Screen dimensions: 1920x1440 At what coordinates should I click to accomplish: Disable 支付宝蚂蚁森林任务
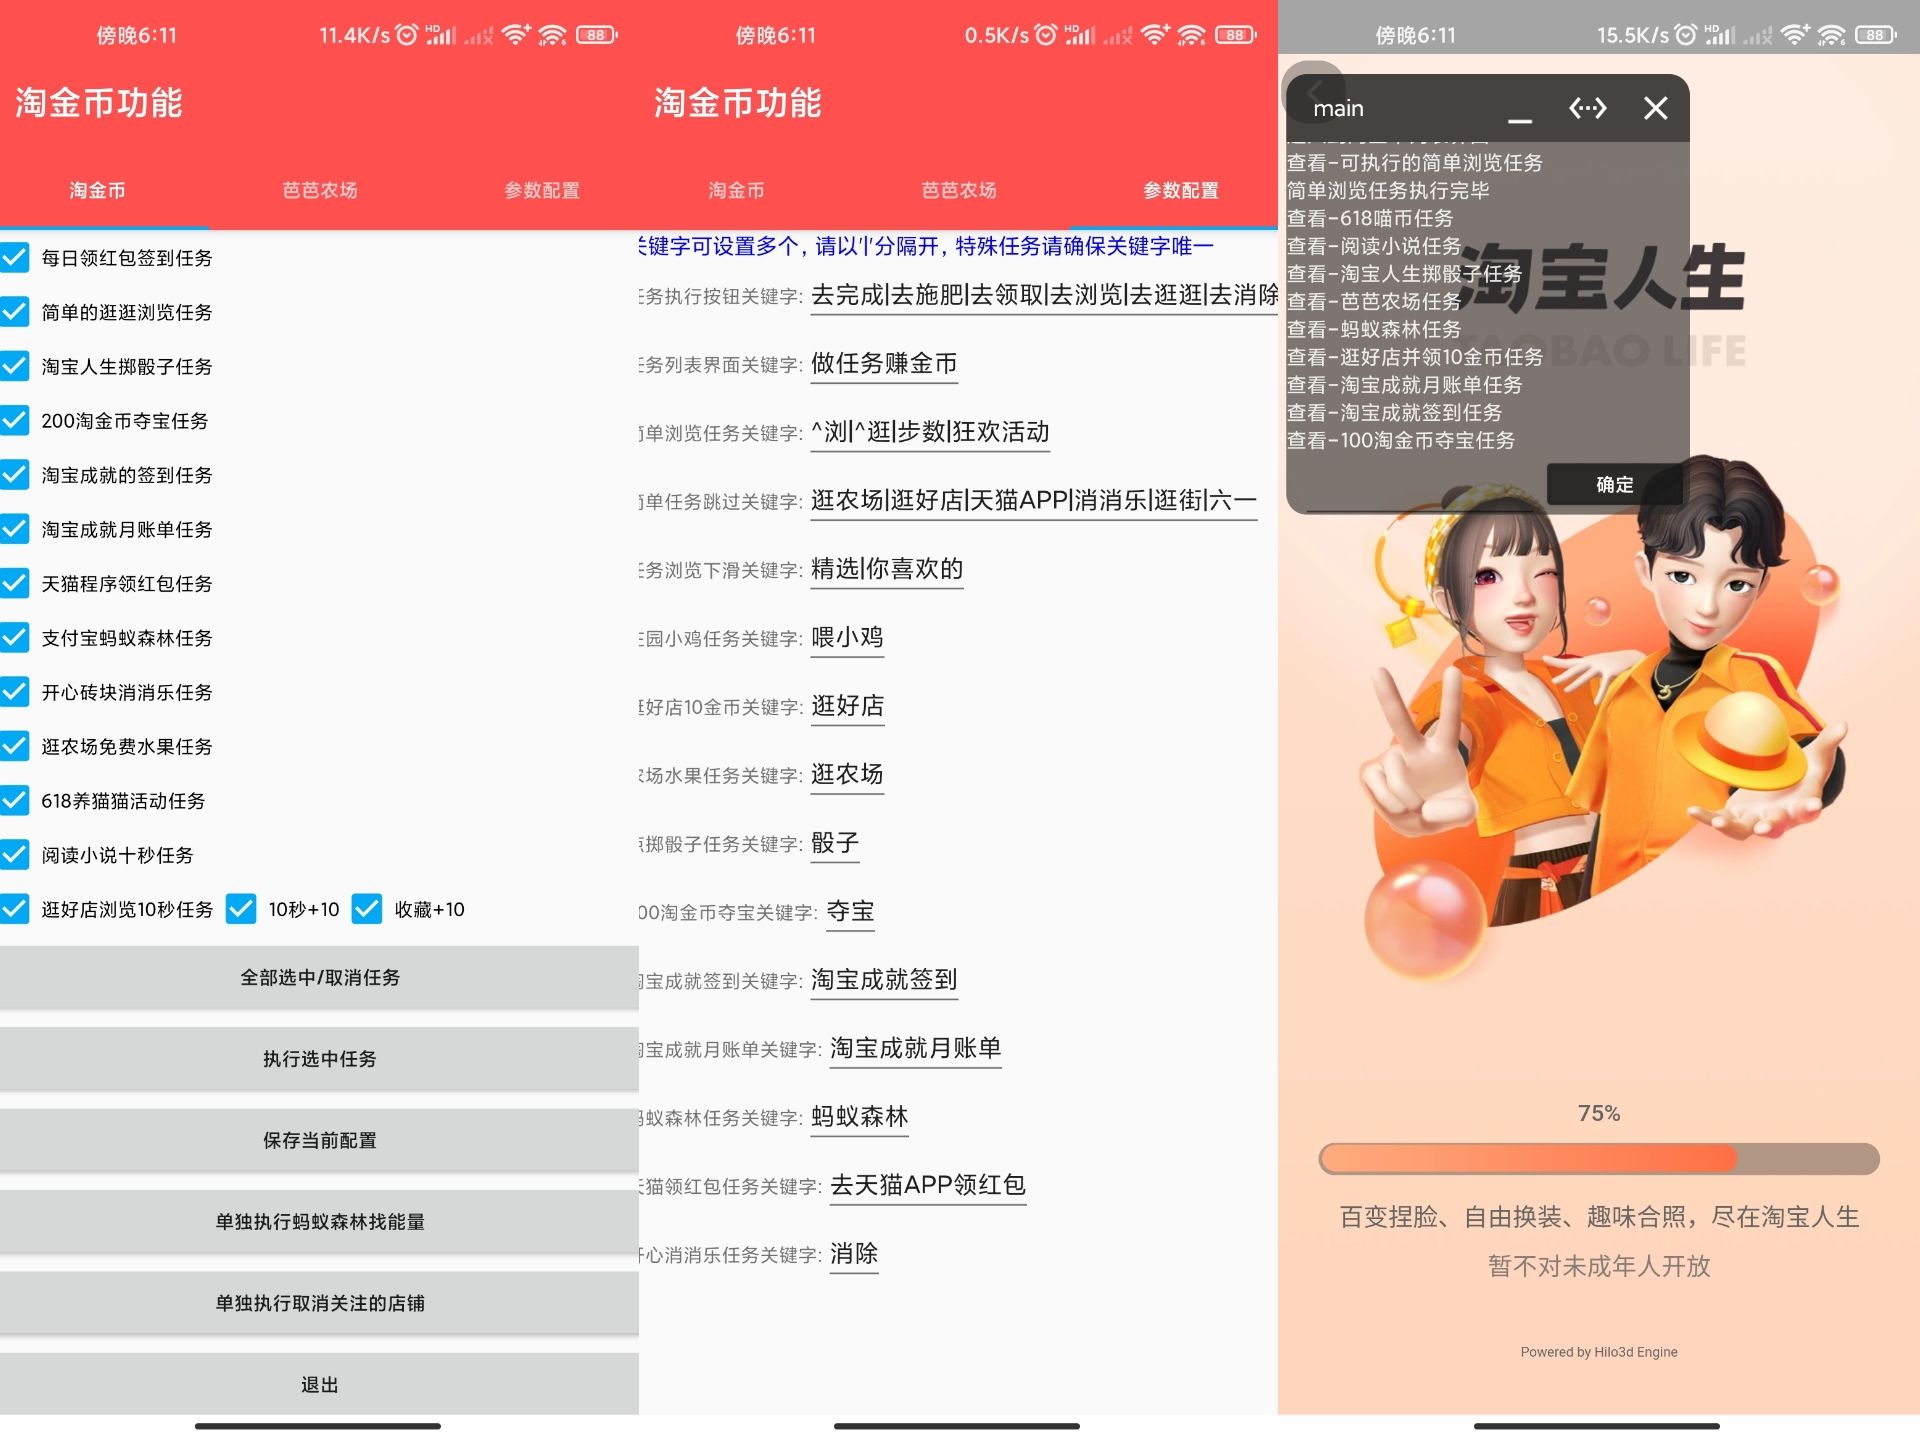click(x=15, y=638)
